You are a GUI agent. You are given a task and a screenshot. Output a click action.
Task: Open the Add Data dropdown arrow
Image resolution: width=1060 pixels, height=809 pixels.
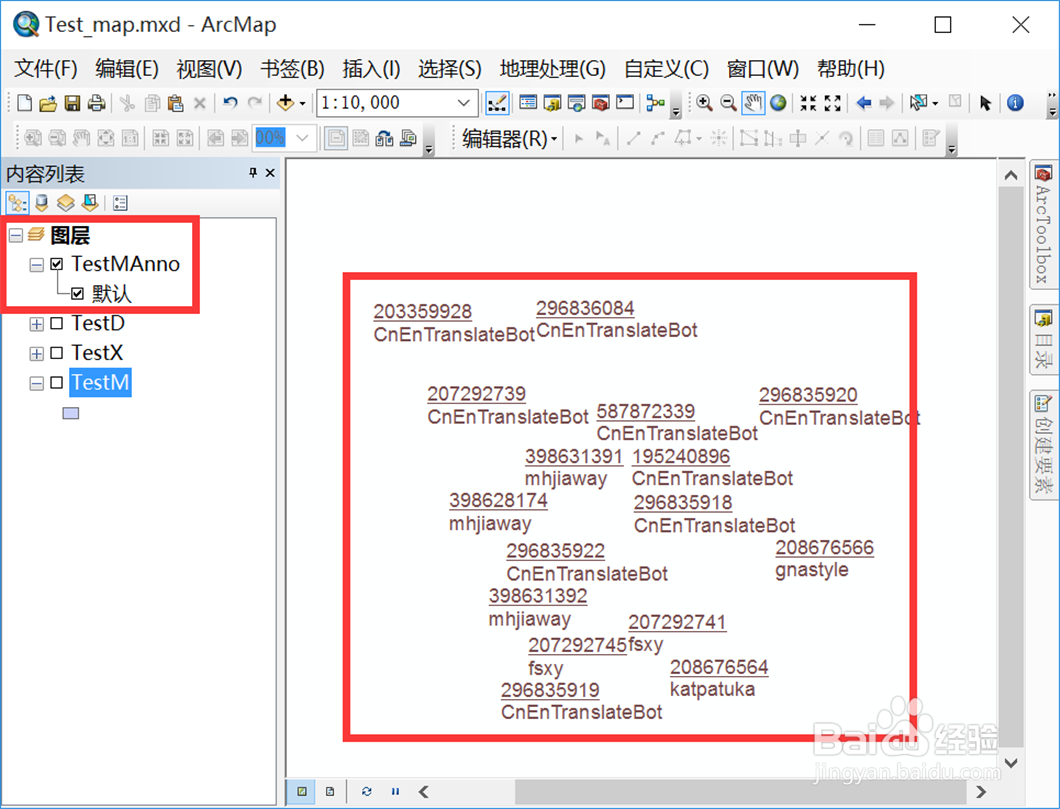(x=302, y=103)
